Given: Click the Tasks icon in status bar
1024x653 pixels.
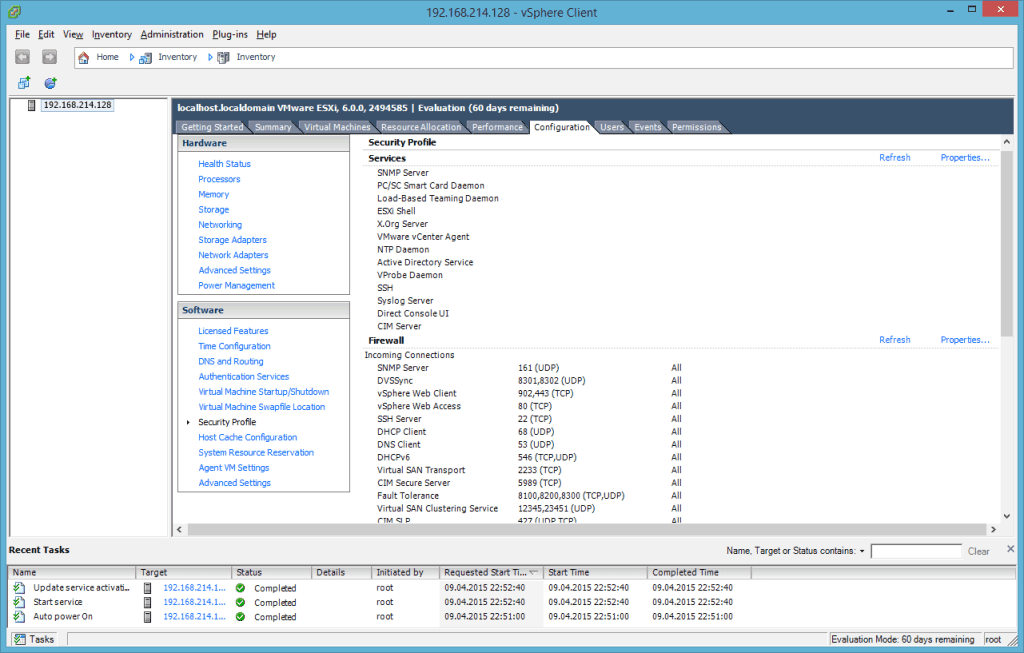Looking at the screenshot, I should (20, 639).
